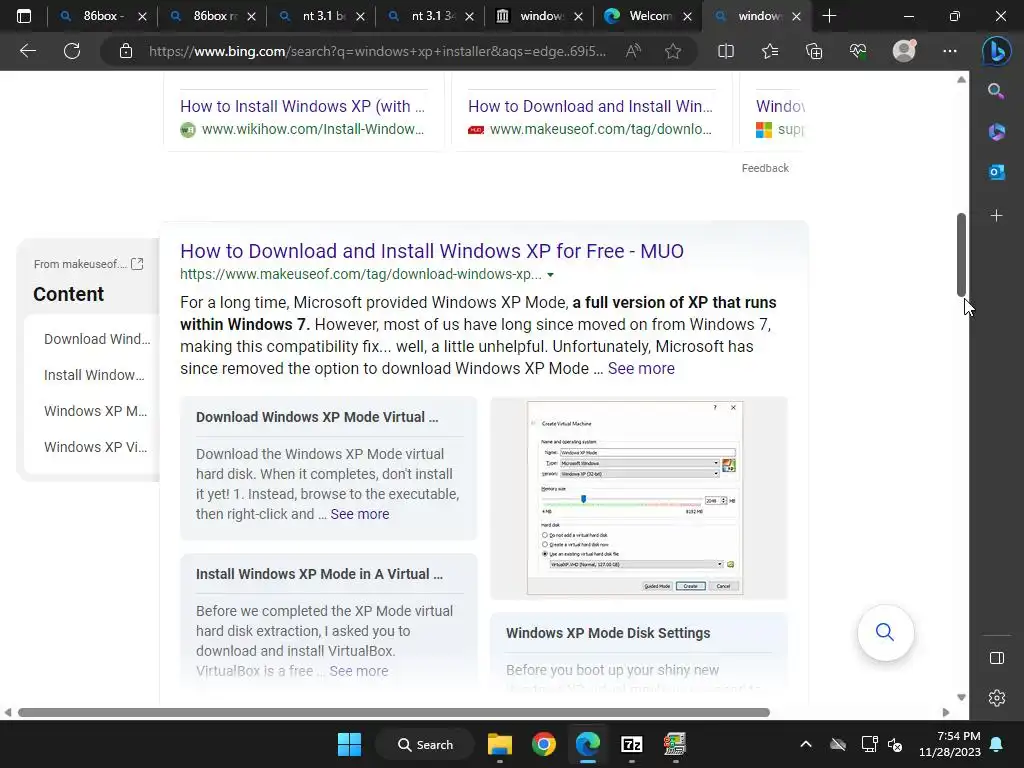1024x768 pixels.
Task: Open sidebar settings gear
Action: coord(997,698)
